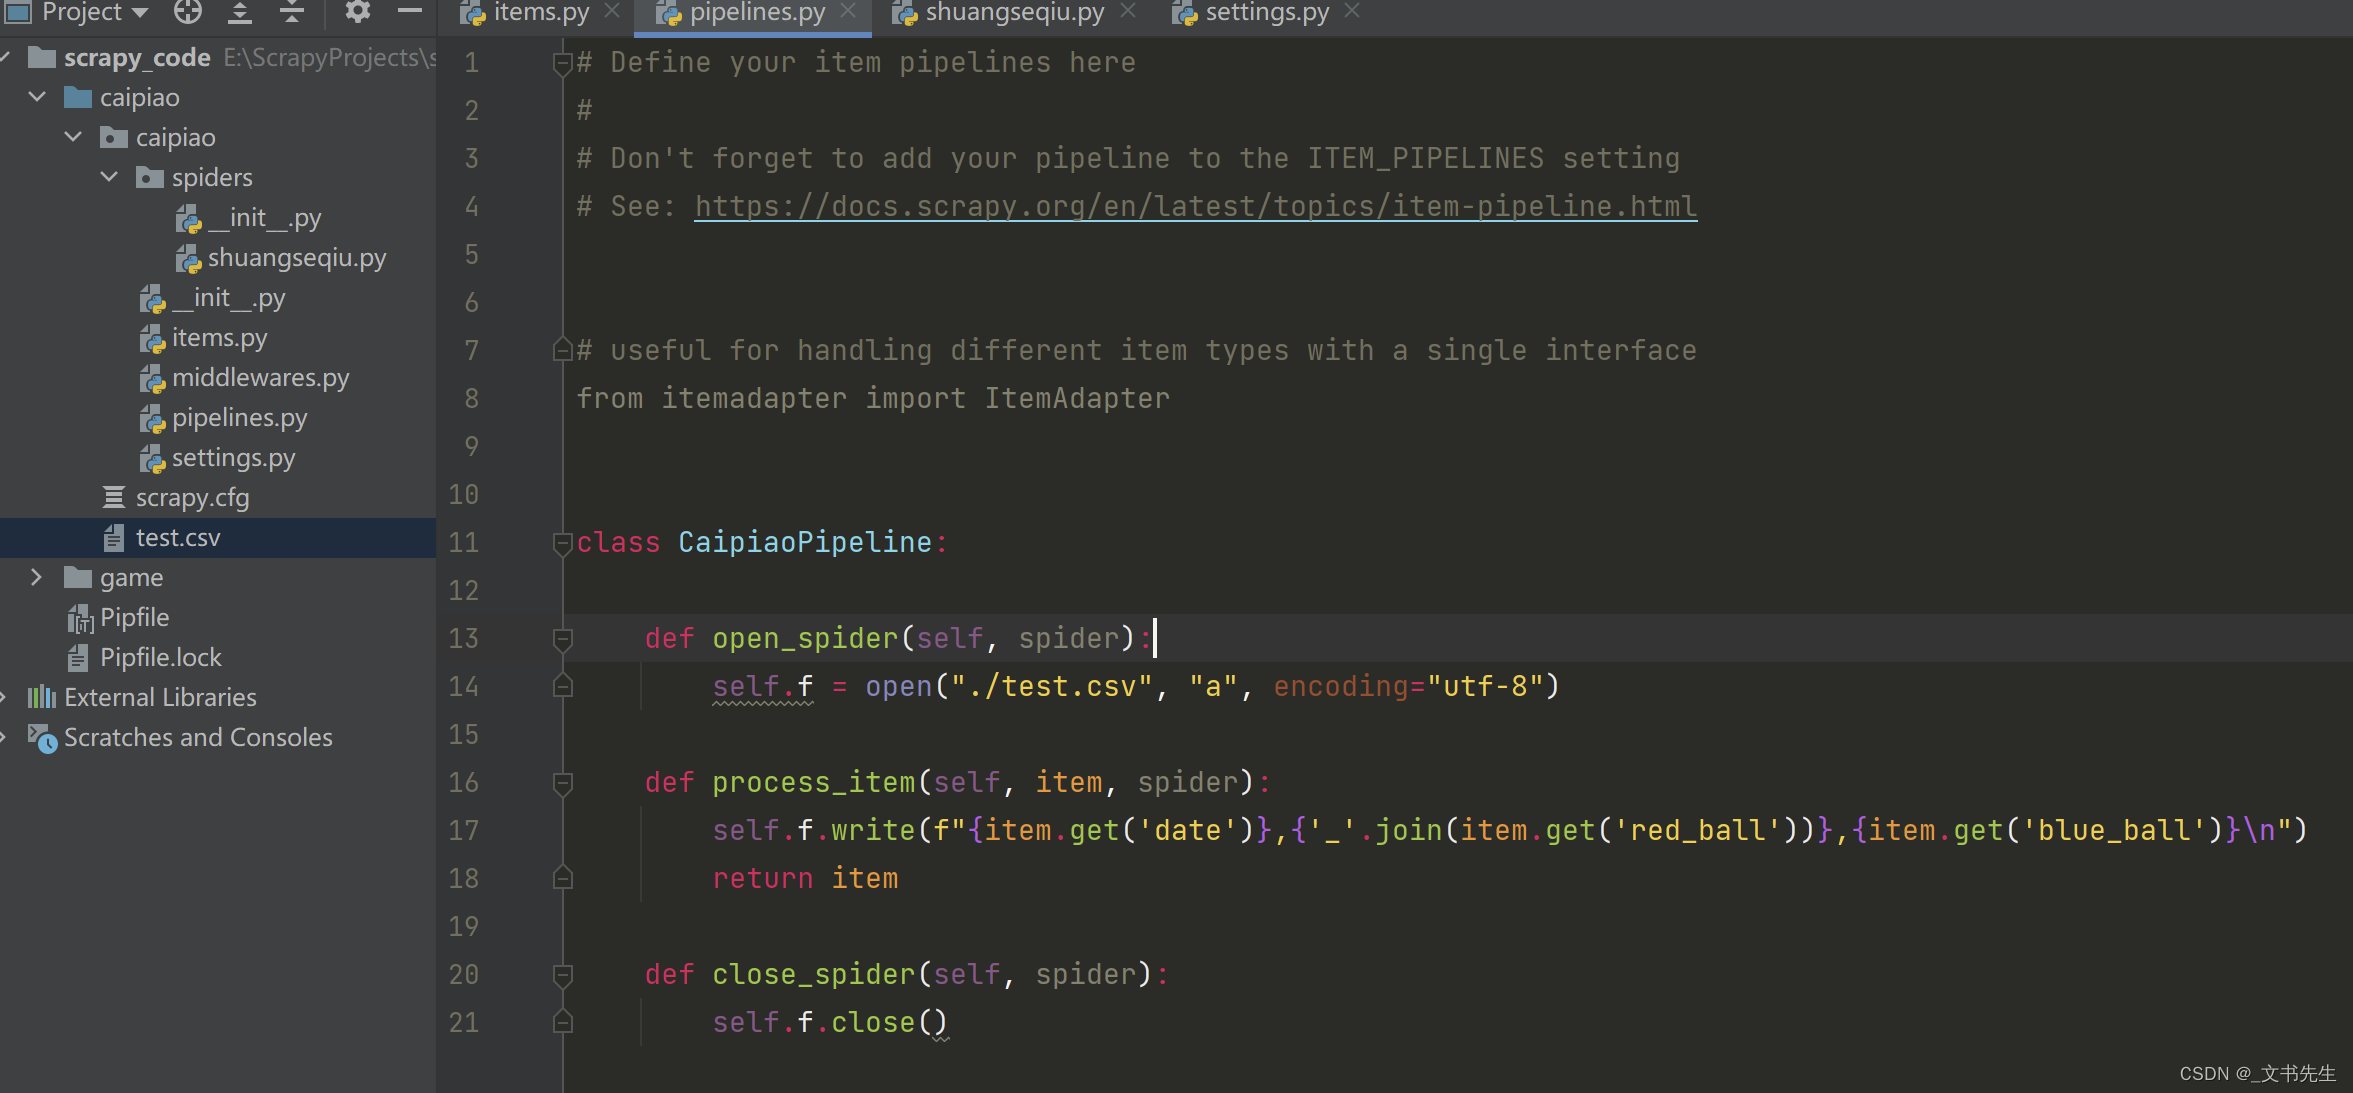This screenshot has width=2353, height=1093.
Task: Click the scrapy.cfg file icon
Action: click(114, 497)
